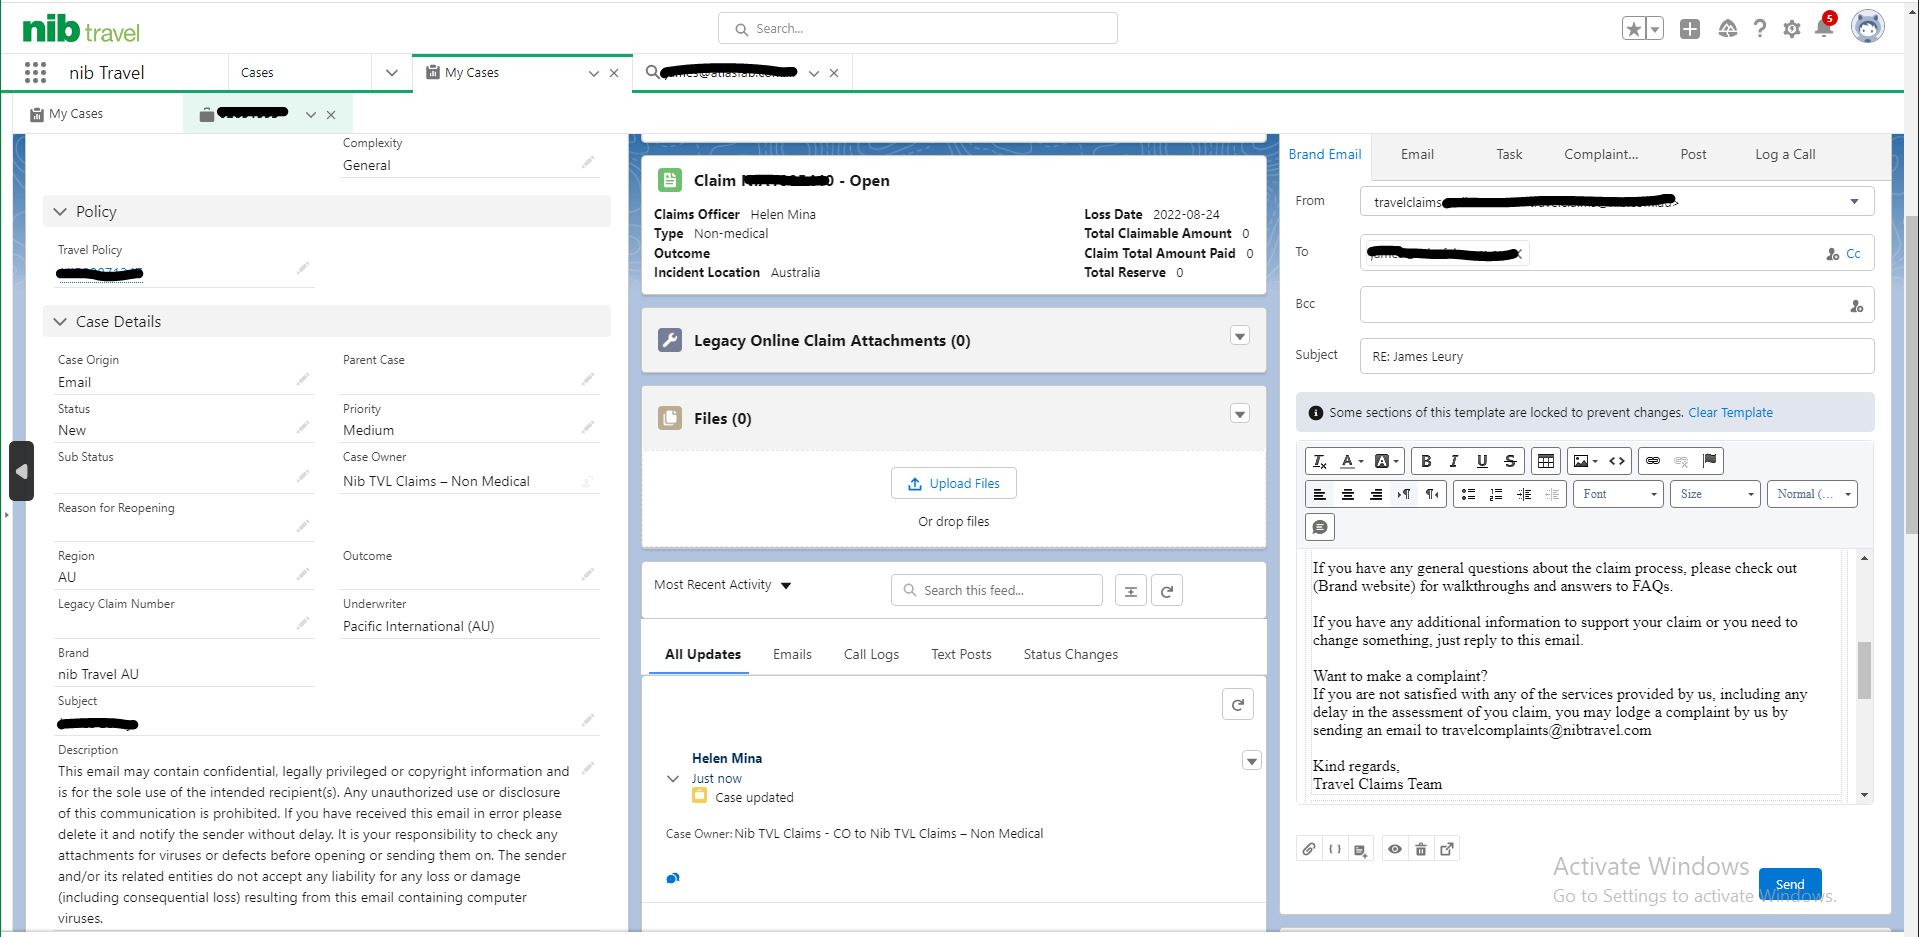Switch to the Text Posts tab

pyautogui.click(x=961, y=654)
